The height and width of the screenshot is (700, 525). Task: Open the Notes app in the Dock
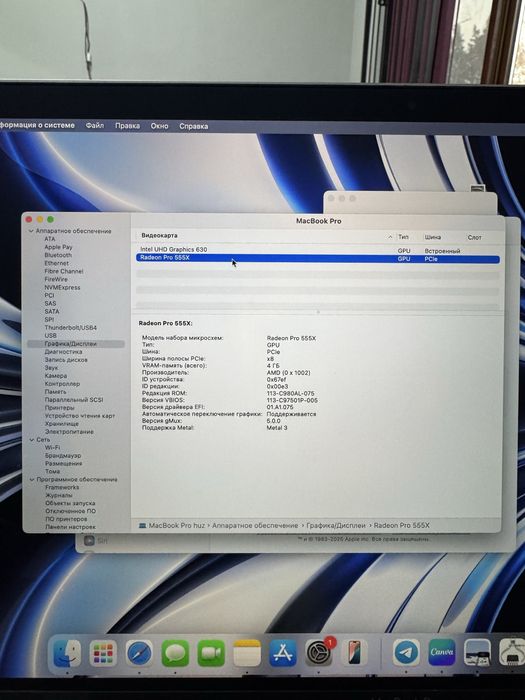[247, 654]
